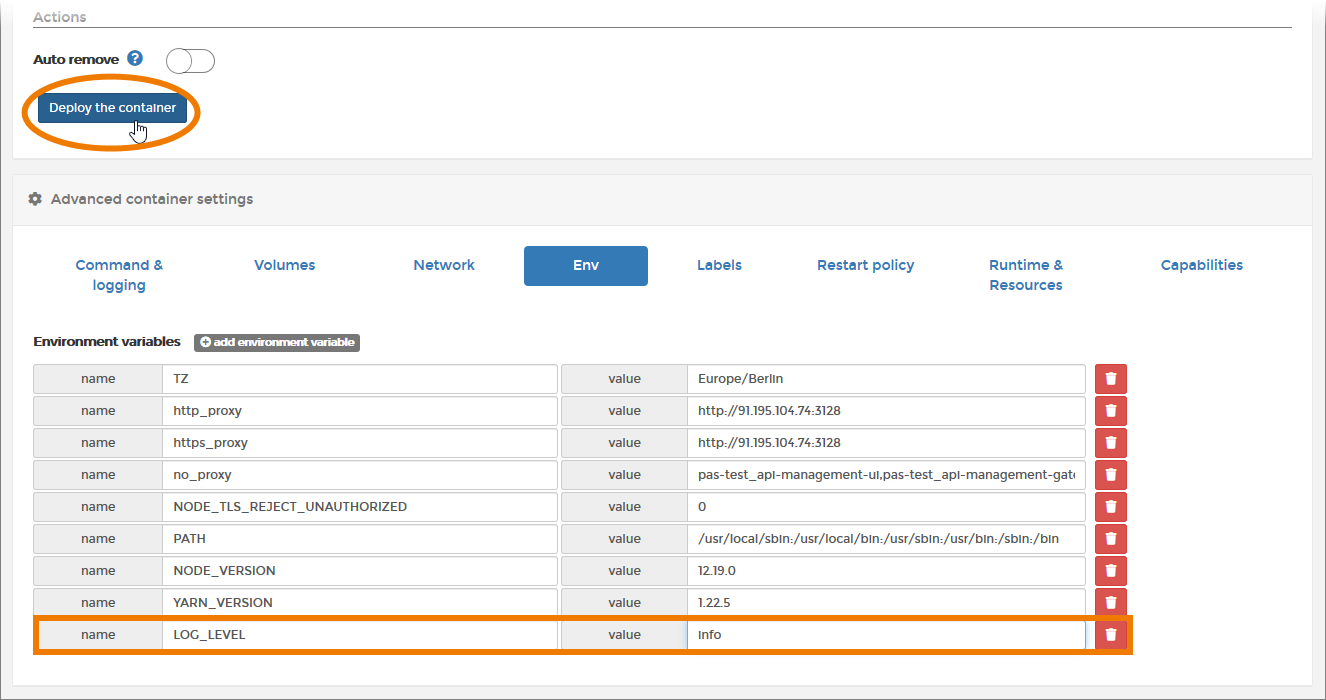This screenshot has width=1326, height=700.
Task: Remove the LOG_LEVEL variable with trash icon
Action: coord(1110,635)
